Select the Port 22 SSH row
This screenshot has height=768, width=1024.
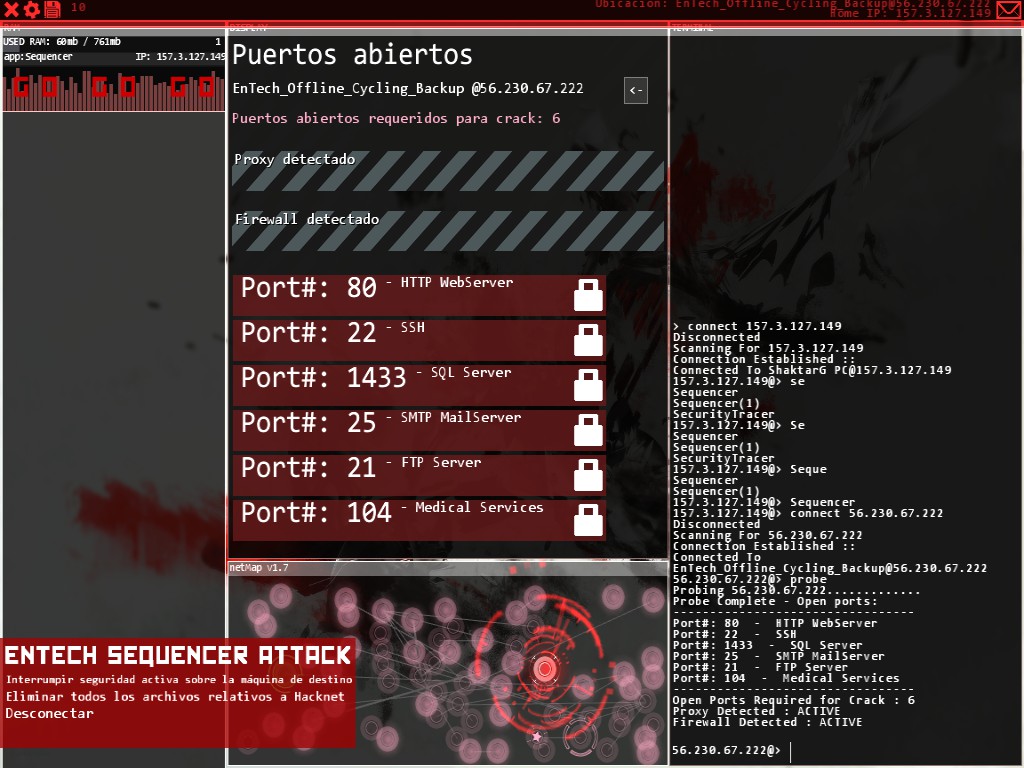coord(419,340)
